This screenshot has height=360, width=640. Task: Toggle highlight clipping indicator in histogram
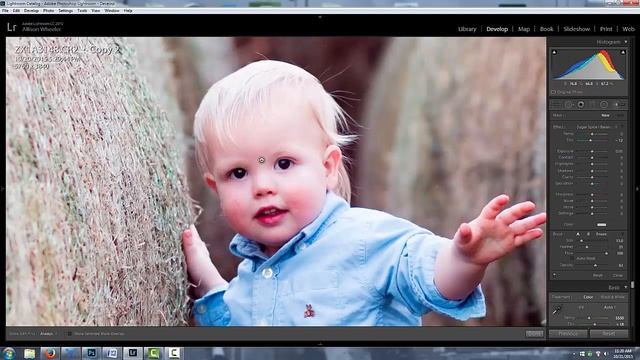pyautogui.click(x=623, y=52)
